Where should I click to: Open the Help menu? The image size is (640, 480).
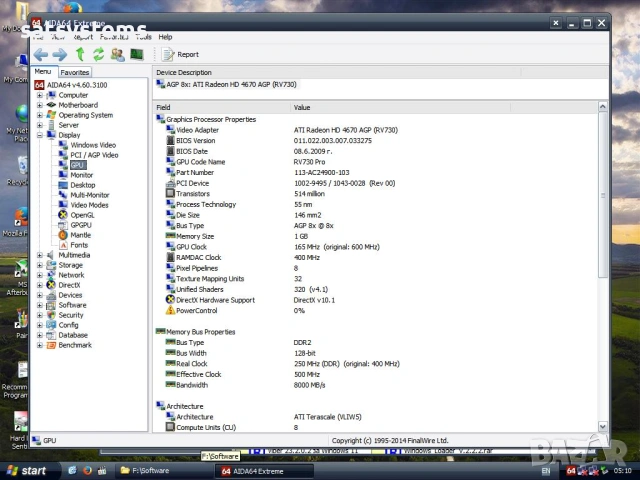click(x=165, y=37)
